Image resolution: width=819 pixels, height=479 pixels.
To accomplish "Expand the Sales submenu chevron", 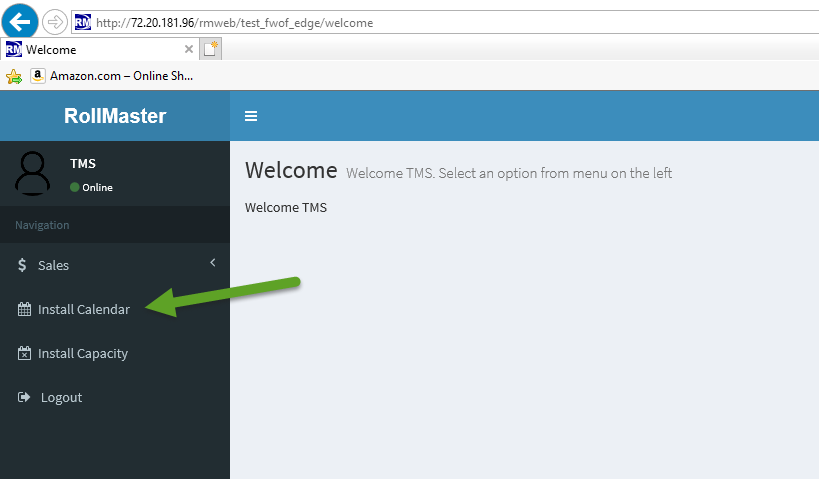I will [213, 262].
